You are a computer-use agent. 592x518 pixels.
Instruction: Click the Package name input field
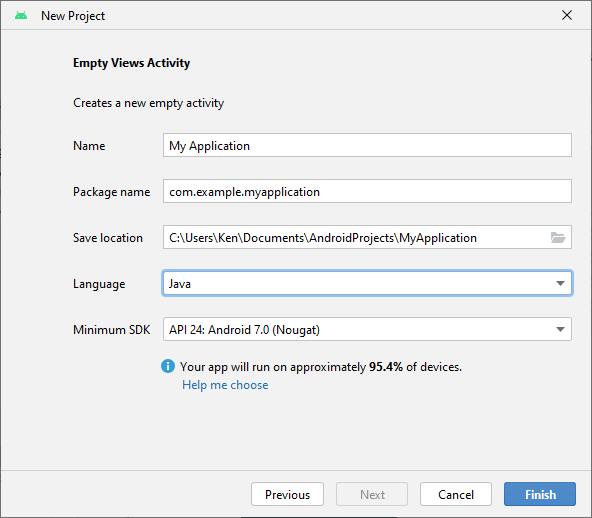point(367,191)
